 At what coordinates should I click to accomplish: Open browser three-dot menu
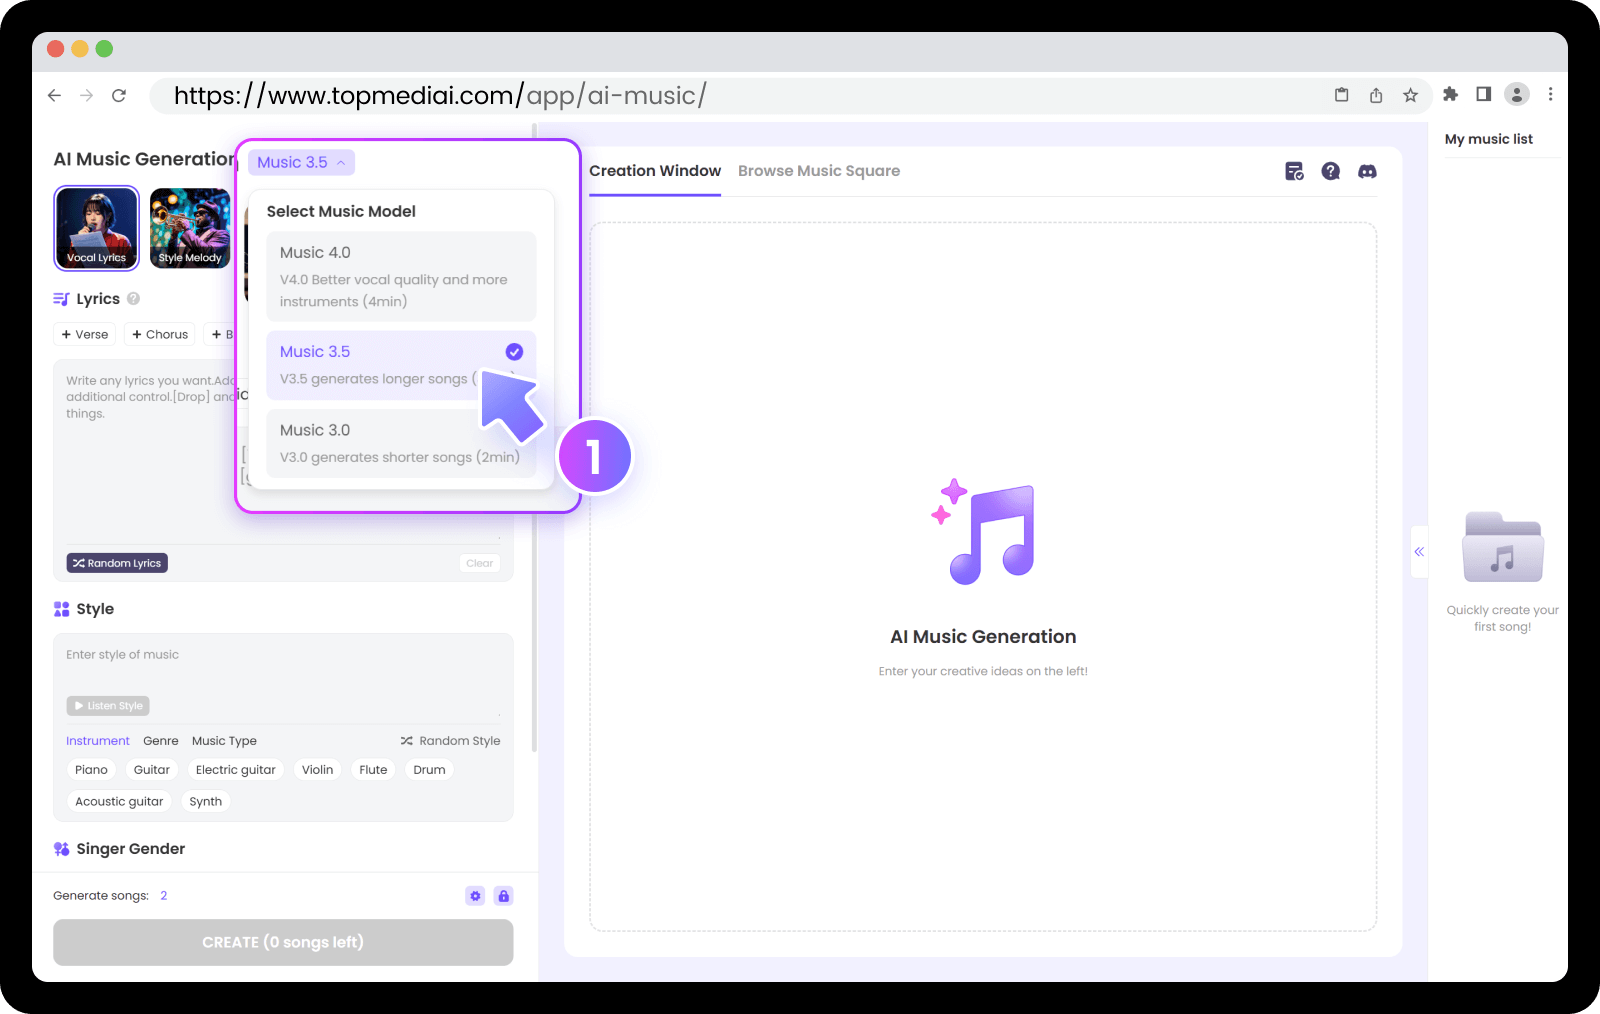(1551, 94)
